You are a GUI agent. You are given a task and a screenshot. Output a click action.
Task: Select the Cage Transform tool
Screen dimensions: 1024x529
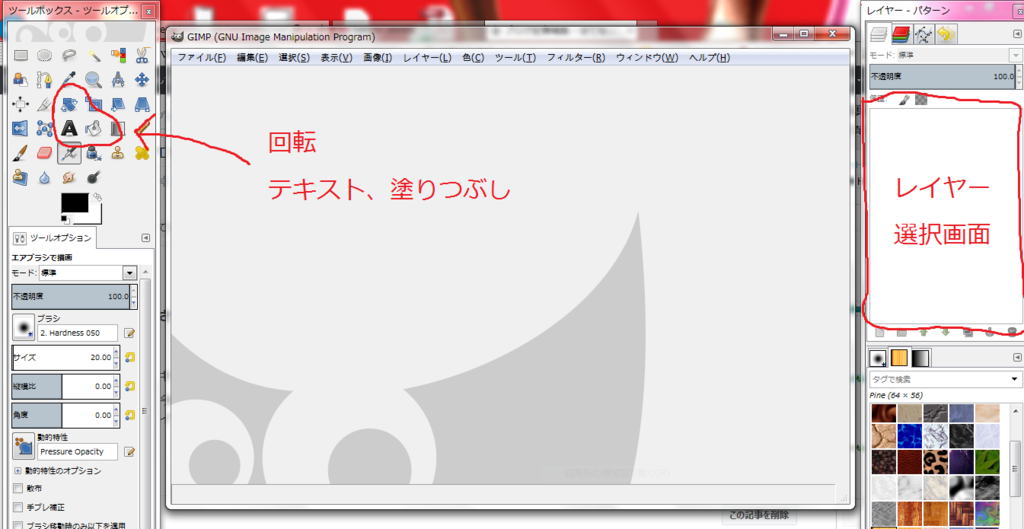44,128
